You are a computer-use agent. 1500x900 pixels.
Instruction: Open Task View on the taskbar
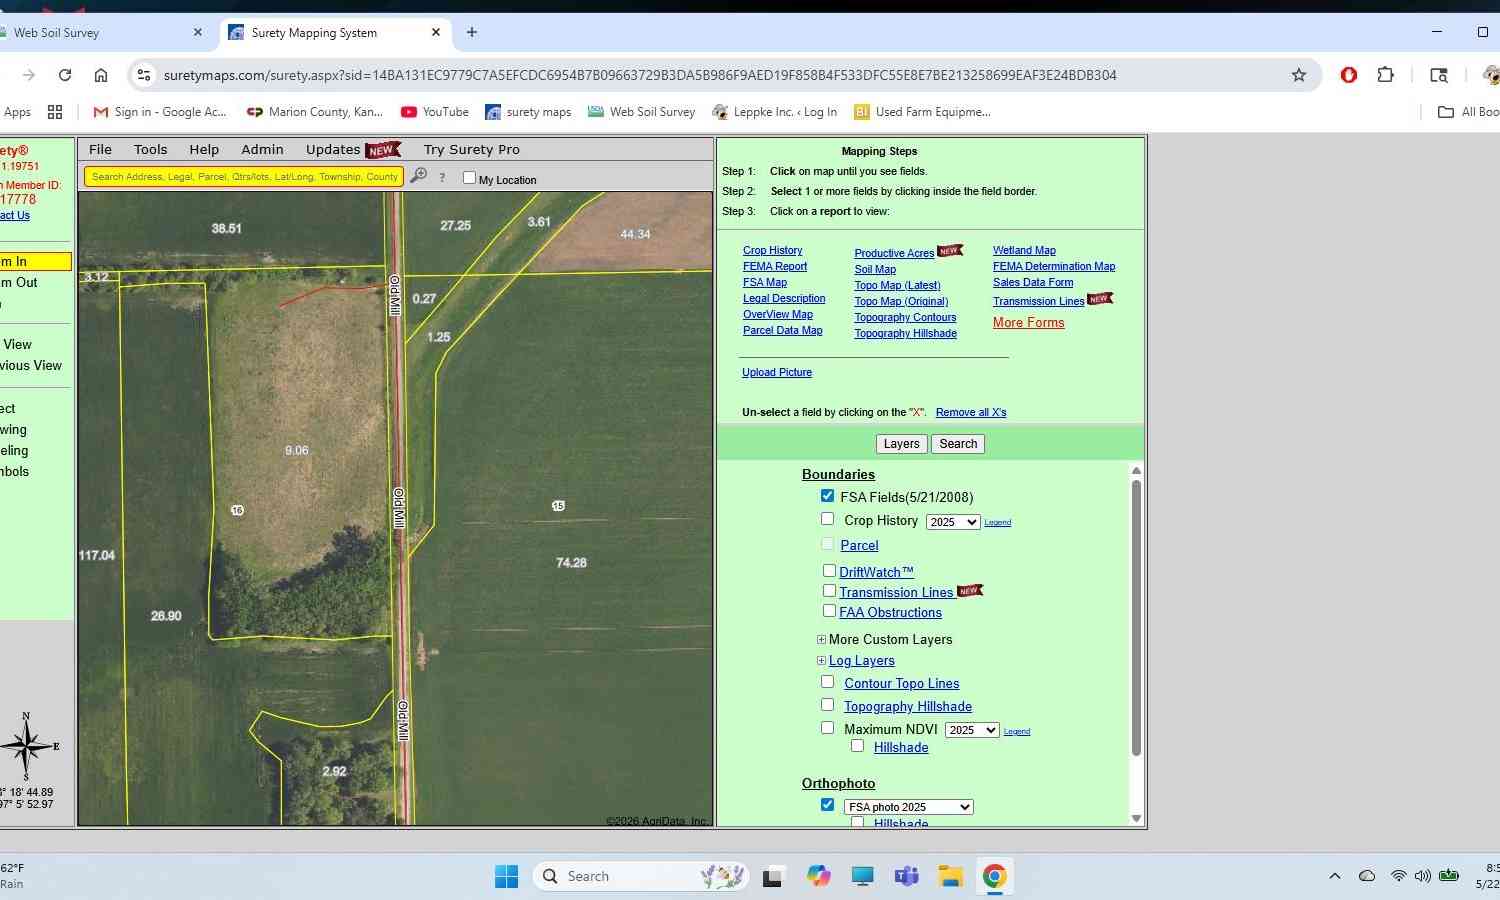click(x=772, y=877)
